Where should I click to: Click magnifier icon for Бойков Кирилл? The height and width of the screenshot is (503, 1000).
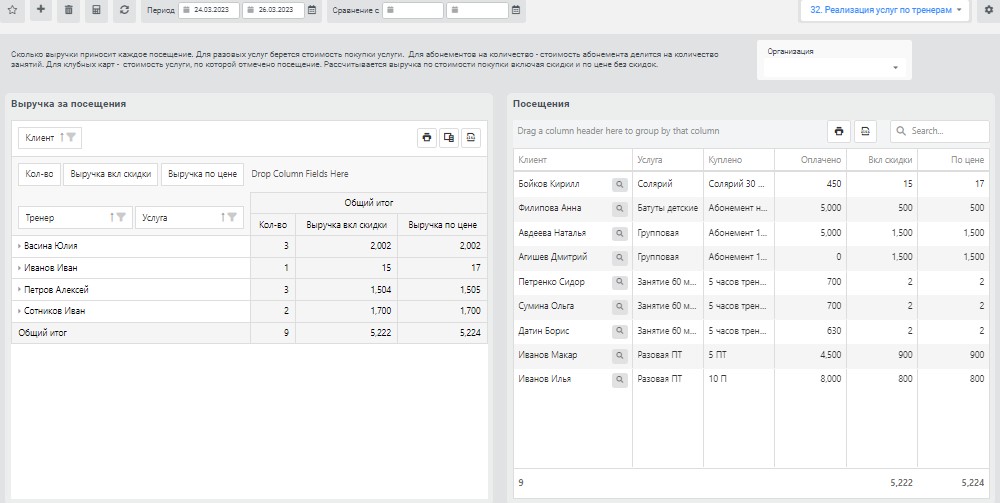point(619,184)
